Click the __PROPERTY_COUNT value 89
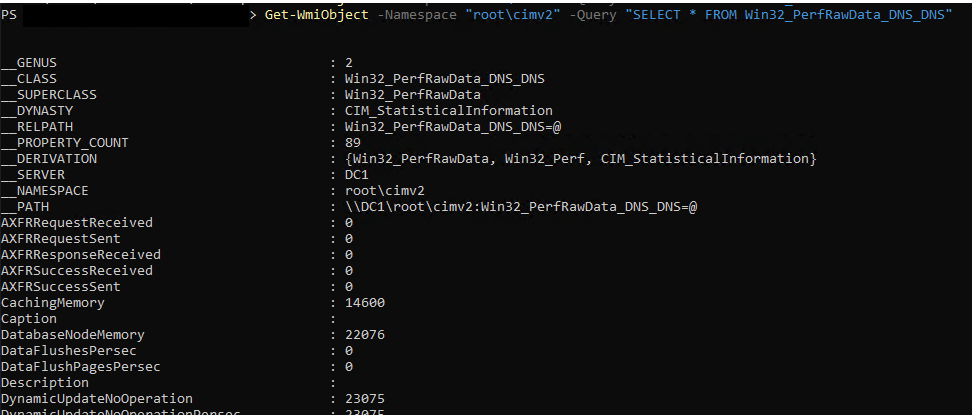This screenshot has height=415, width=972. (353, 143)
